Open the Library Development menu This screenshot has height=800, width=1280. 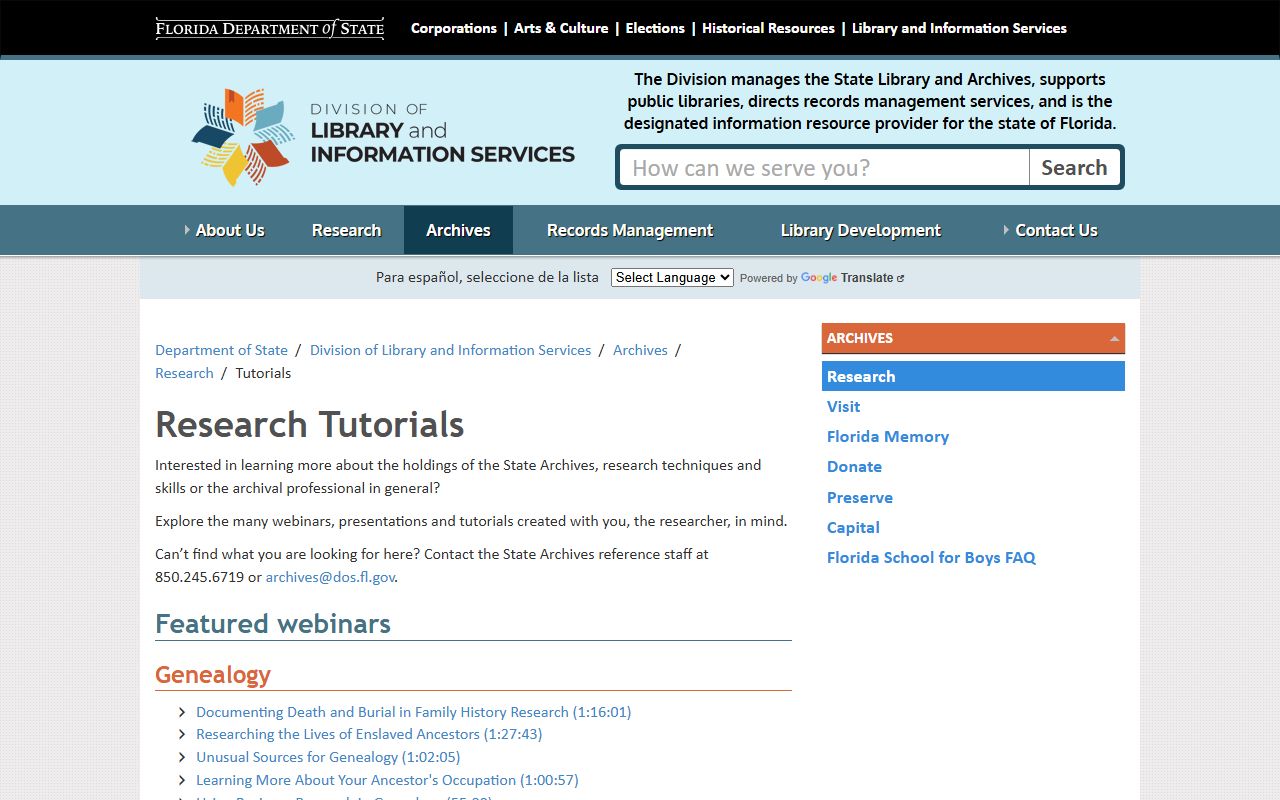[860, 230]
